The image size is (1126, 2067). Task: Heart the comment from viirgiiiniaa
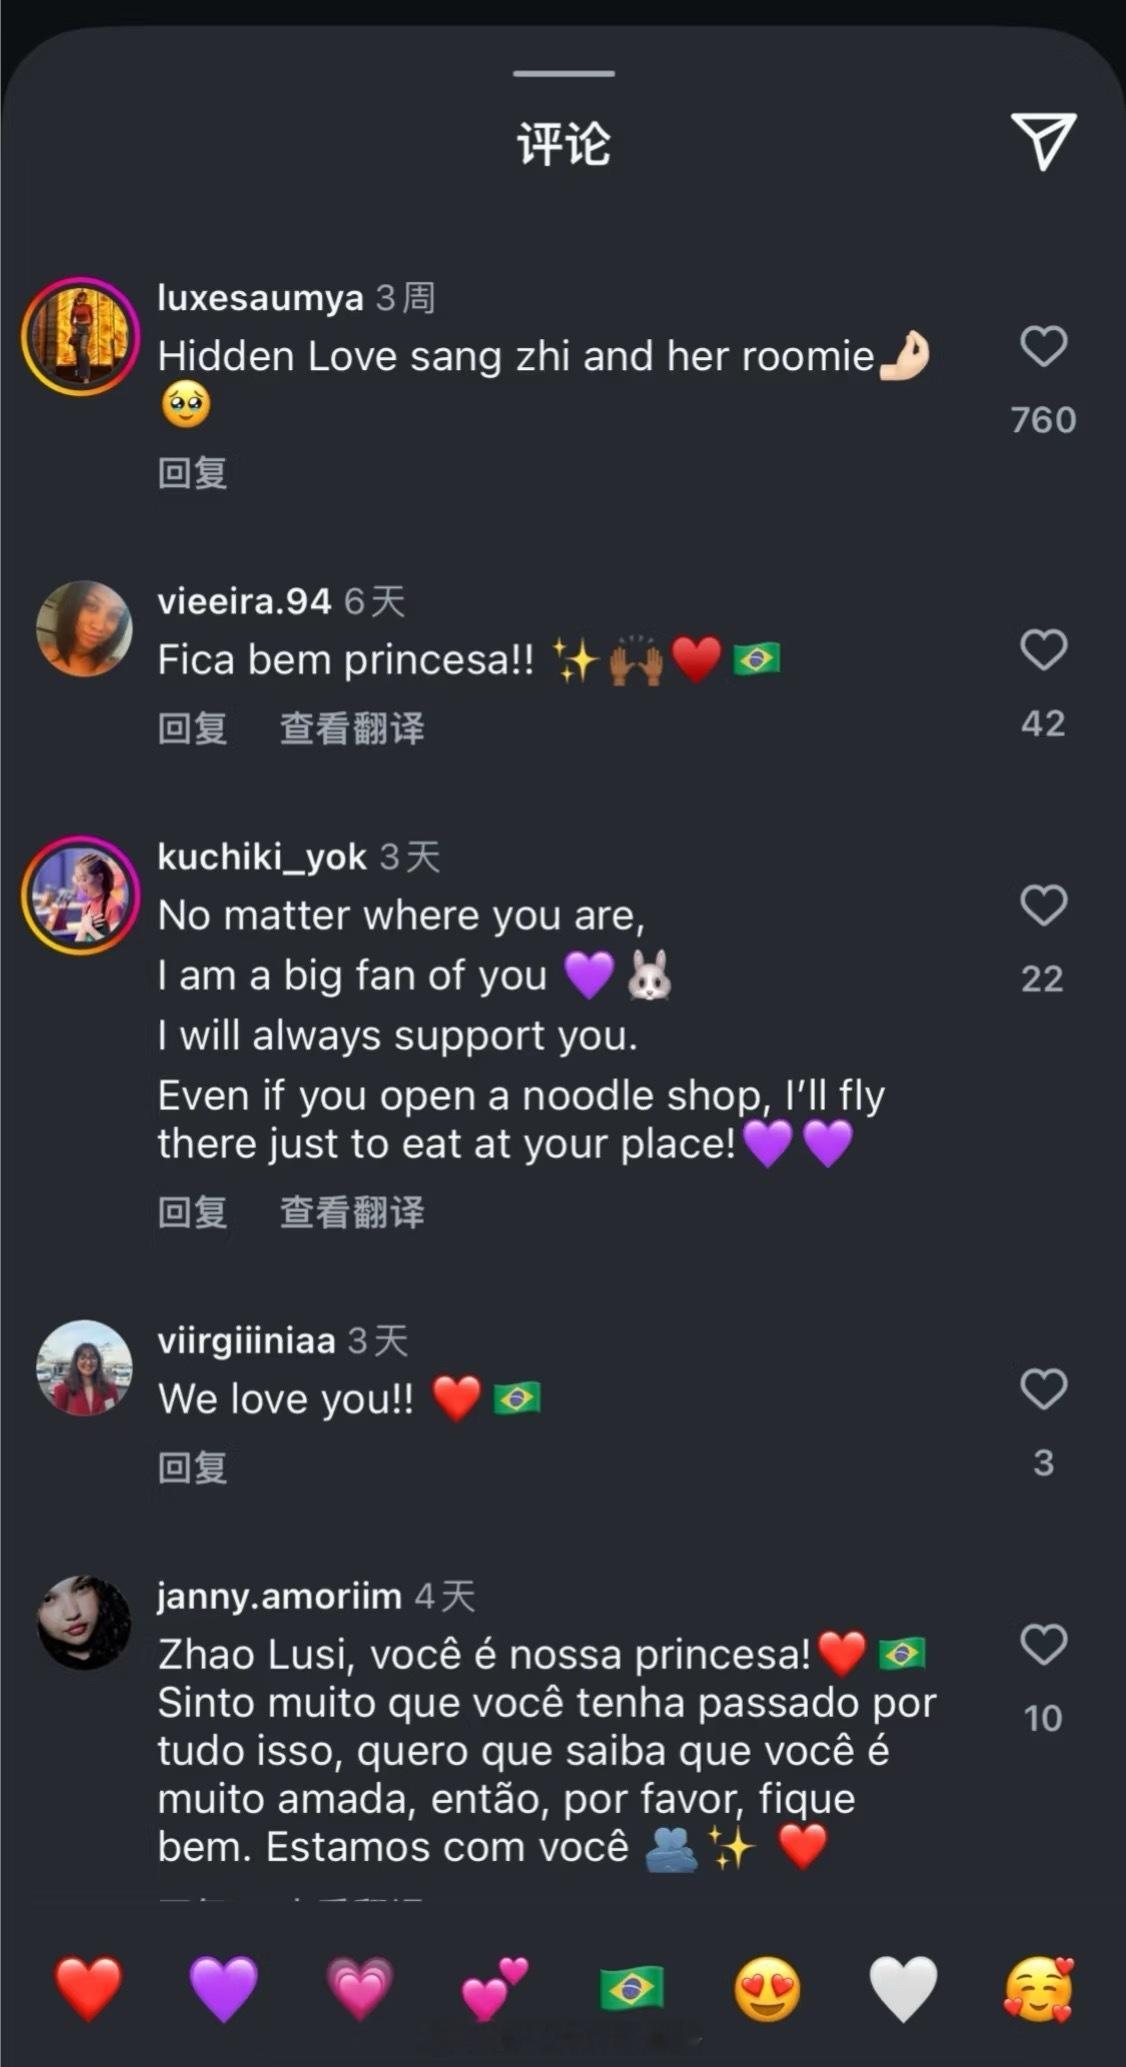(1043, 1389)
